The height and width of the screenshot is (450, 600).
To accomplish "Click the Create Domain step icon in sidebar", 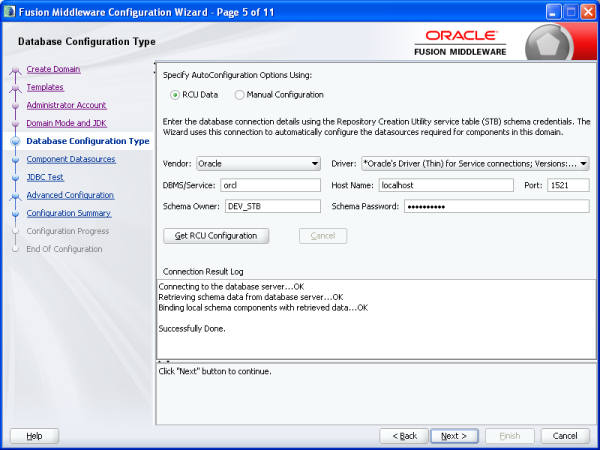I will 15,71.
